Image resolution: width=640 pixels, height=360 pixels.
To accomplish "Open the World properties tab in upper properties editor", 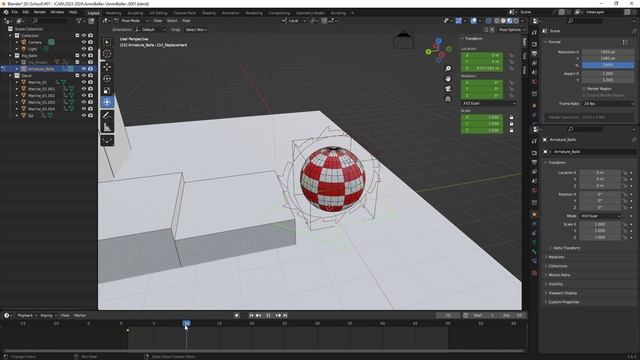I will pos(534,82).
